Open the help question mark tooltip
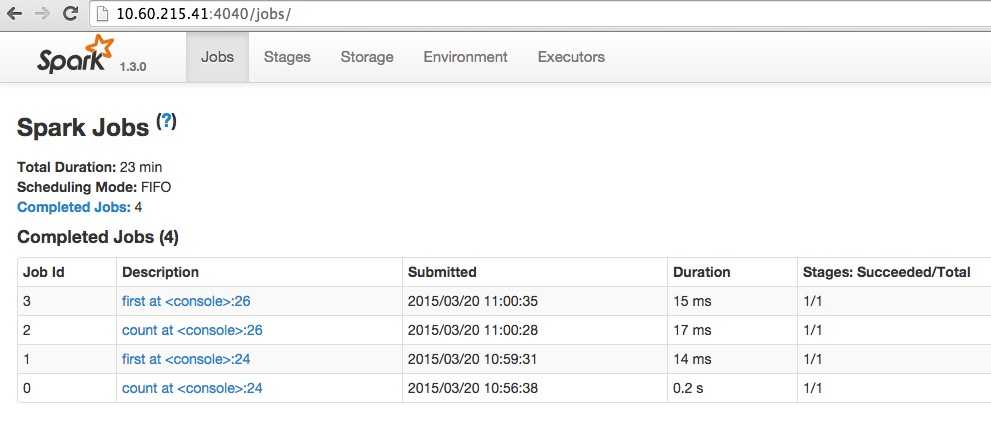Image resolution: width=991 pixels, height=447 pixels. tap(167, 121)
